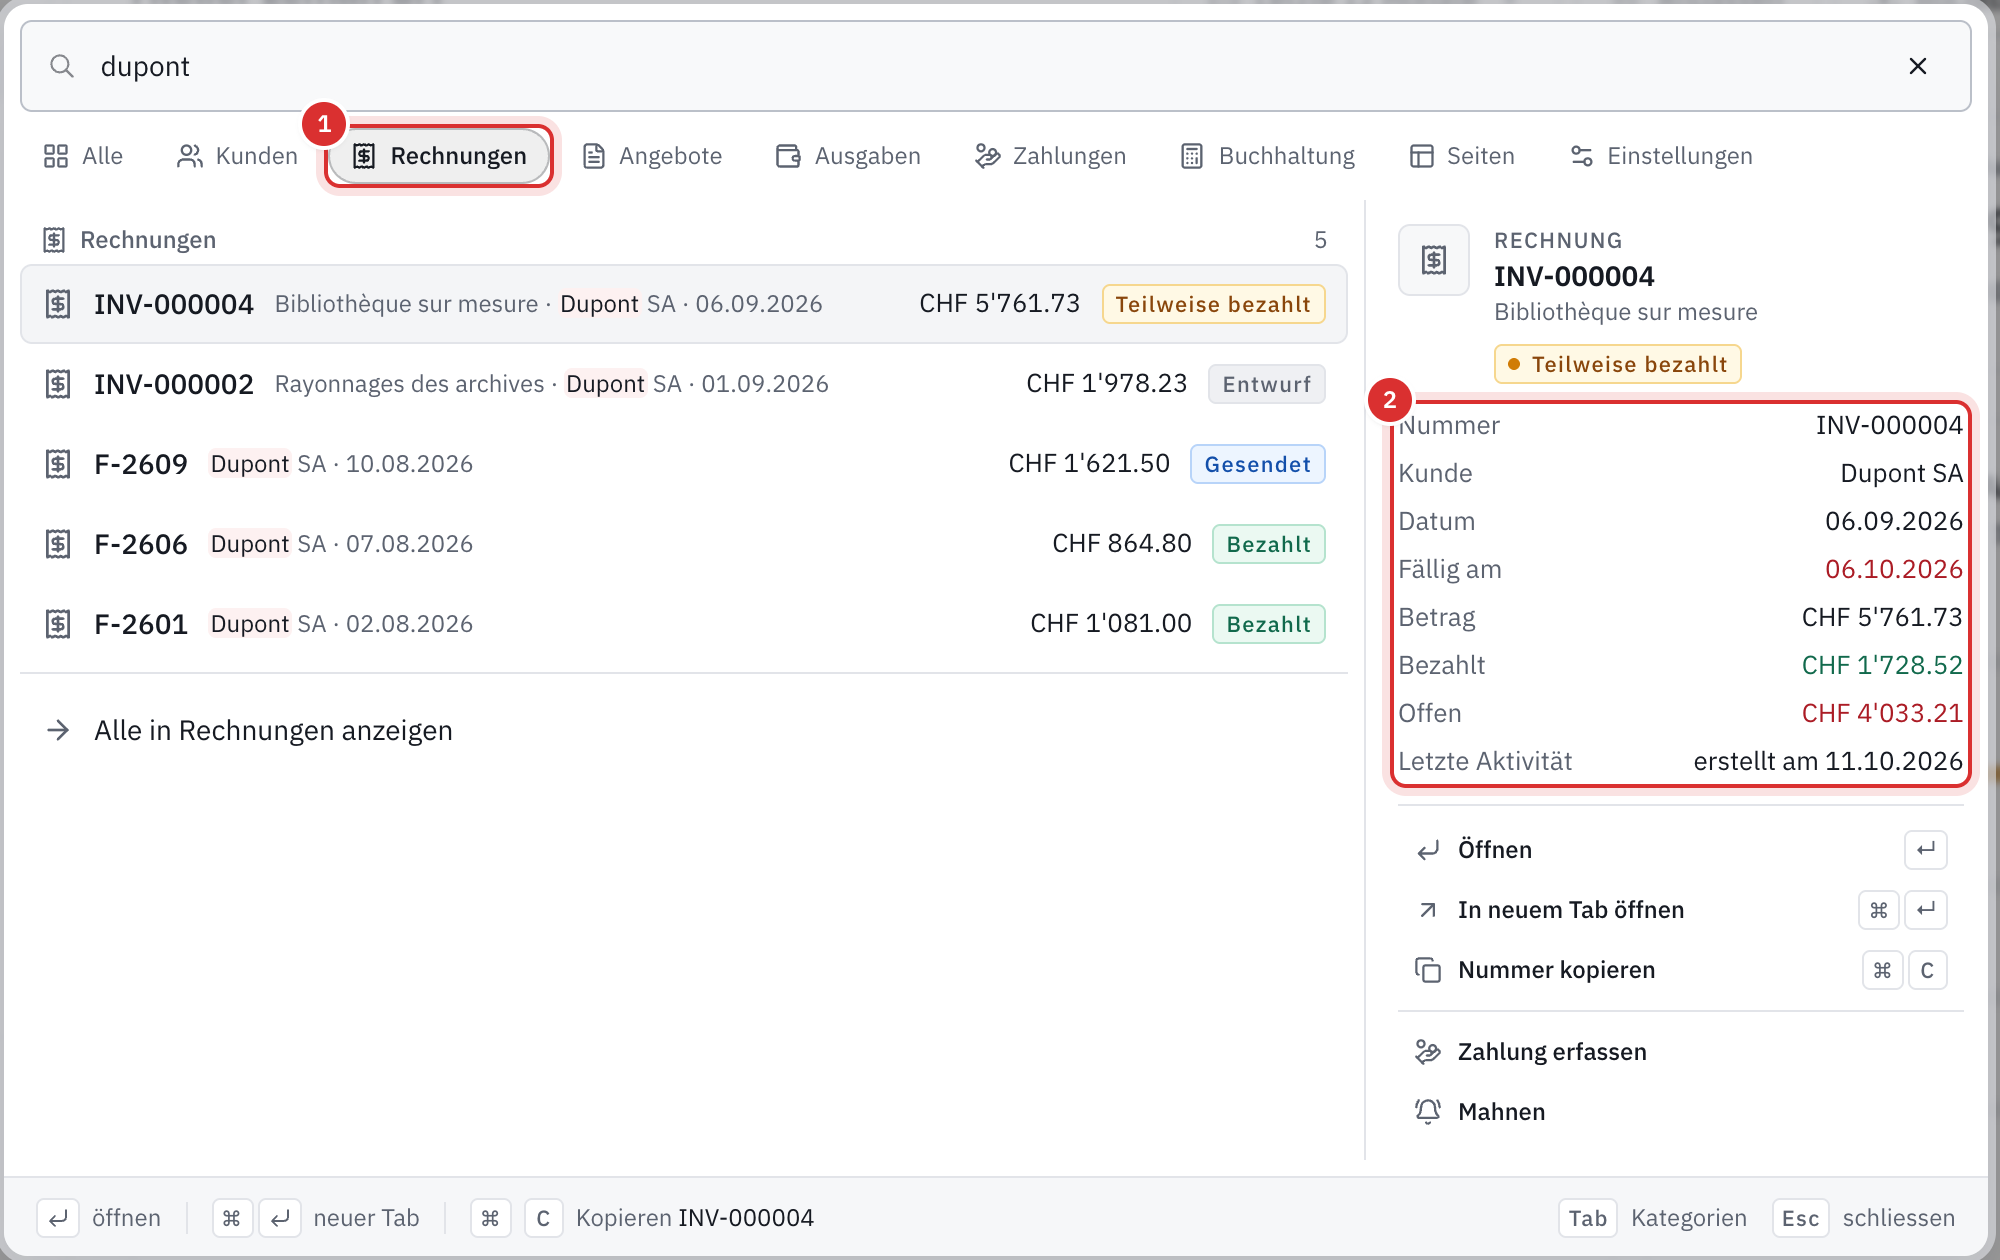Viewport: 2000px width, 1260px height.
Task: Switch to the Alle tab
Action: [83, 156]
